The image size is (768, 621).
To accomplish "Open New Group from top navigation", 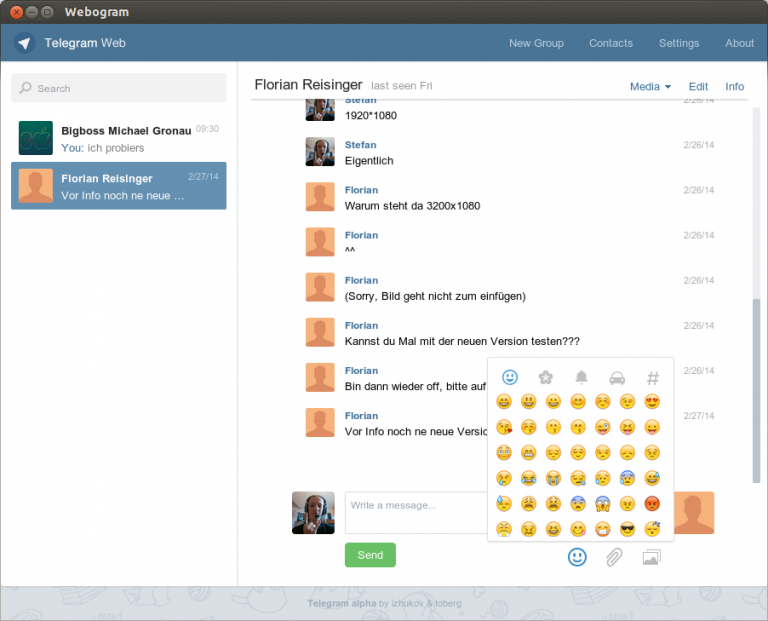I will [x=536, y=43].
